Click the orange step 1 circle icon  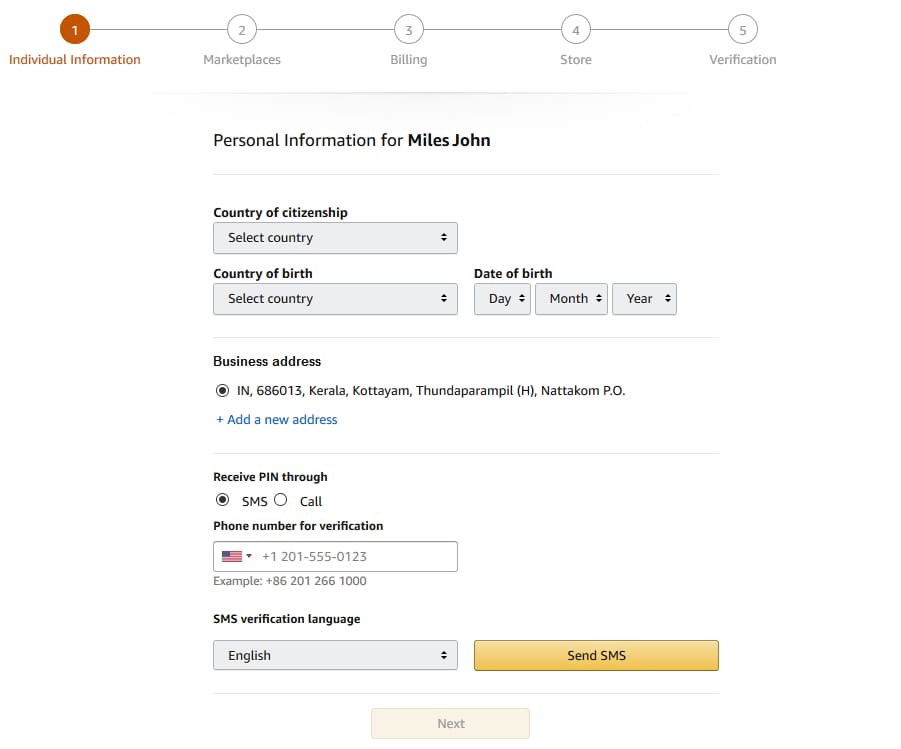click(75, 30)
